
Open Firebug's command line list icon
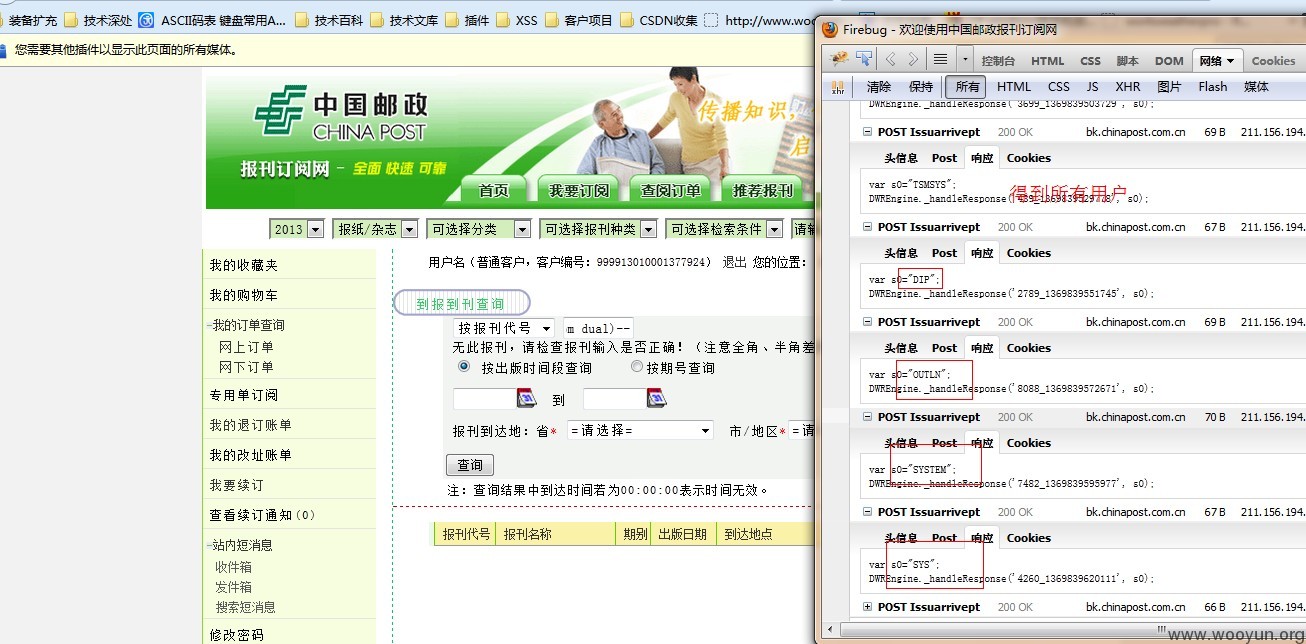[x=940, y=60]
